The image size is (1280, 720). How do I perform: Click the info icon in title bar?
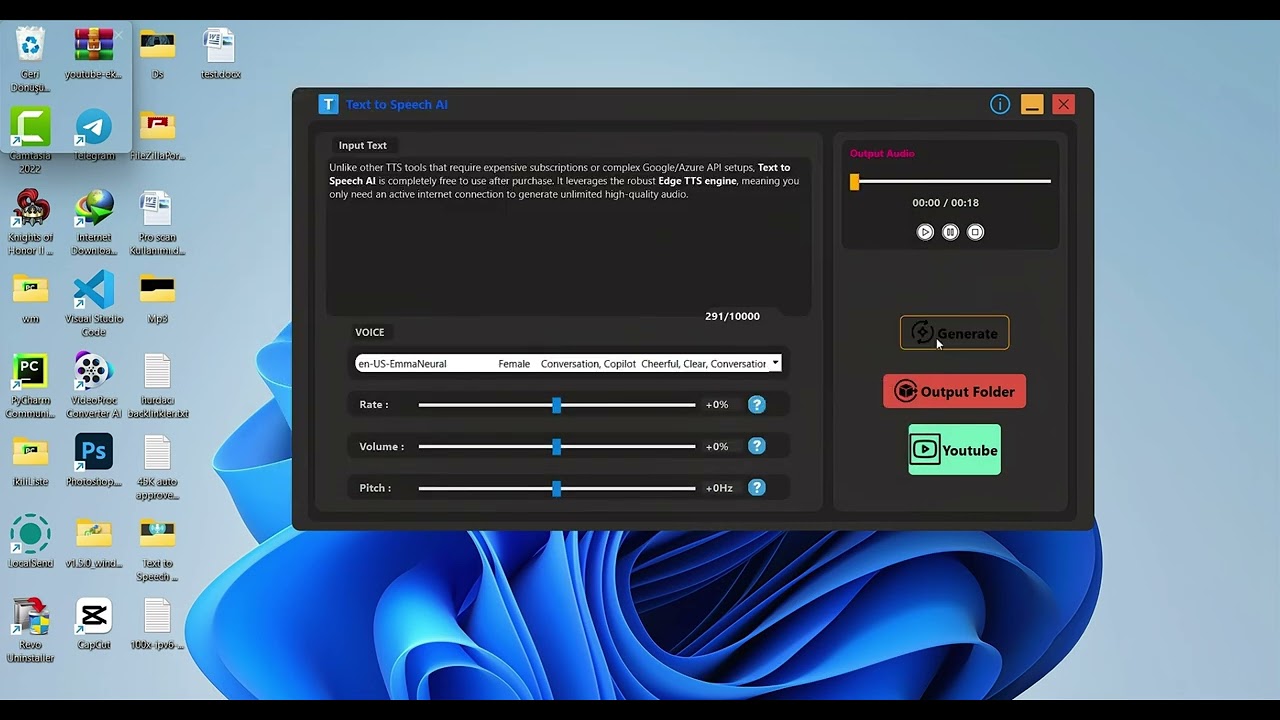pyautogui.click(x=1000, y=104)
